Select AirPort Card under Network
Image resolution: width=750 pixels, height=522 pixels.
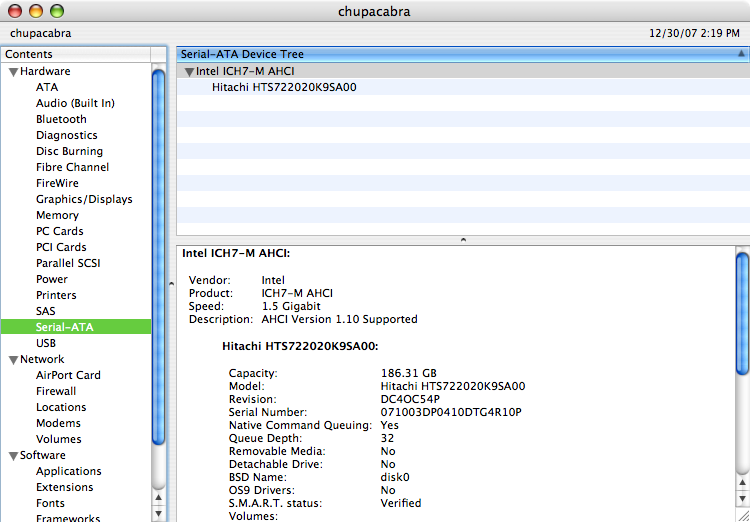coord(68,375)
